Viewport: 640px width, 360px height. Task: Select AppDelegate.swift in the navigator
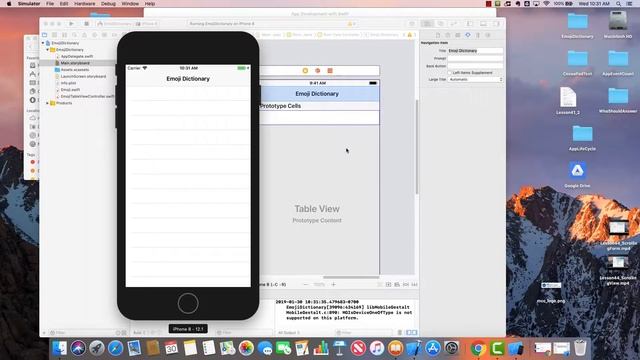(x=78, y=56)
